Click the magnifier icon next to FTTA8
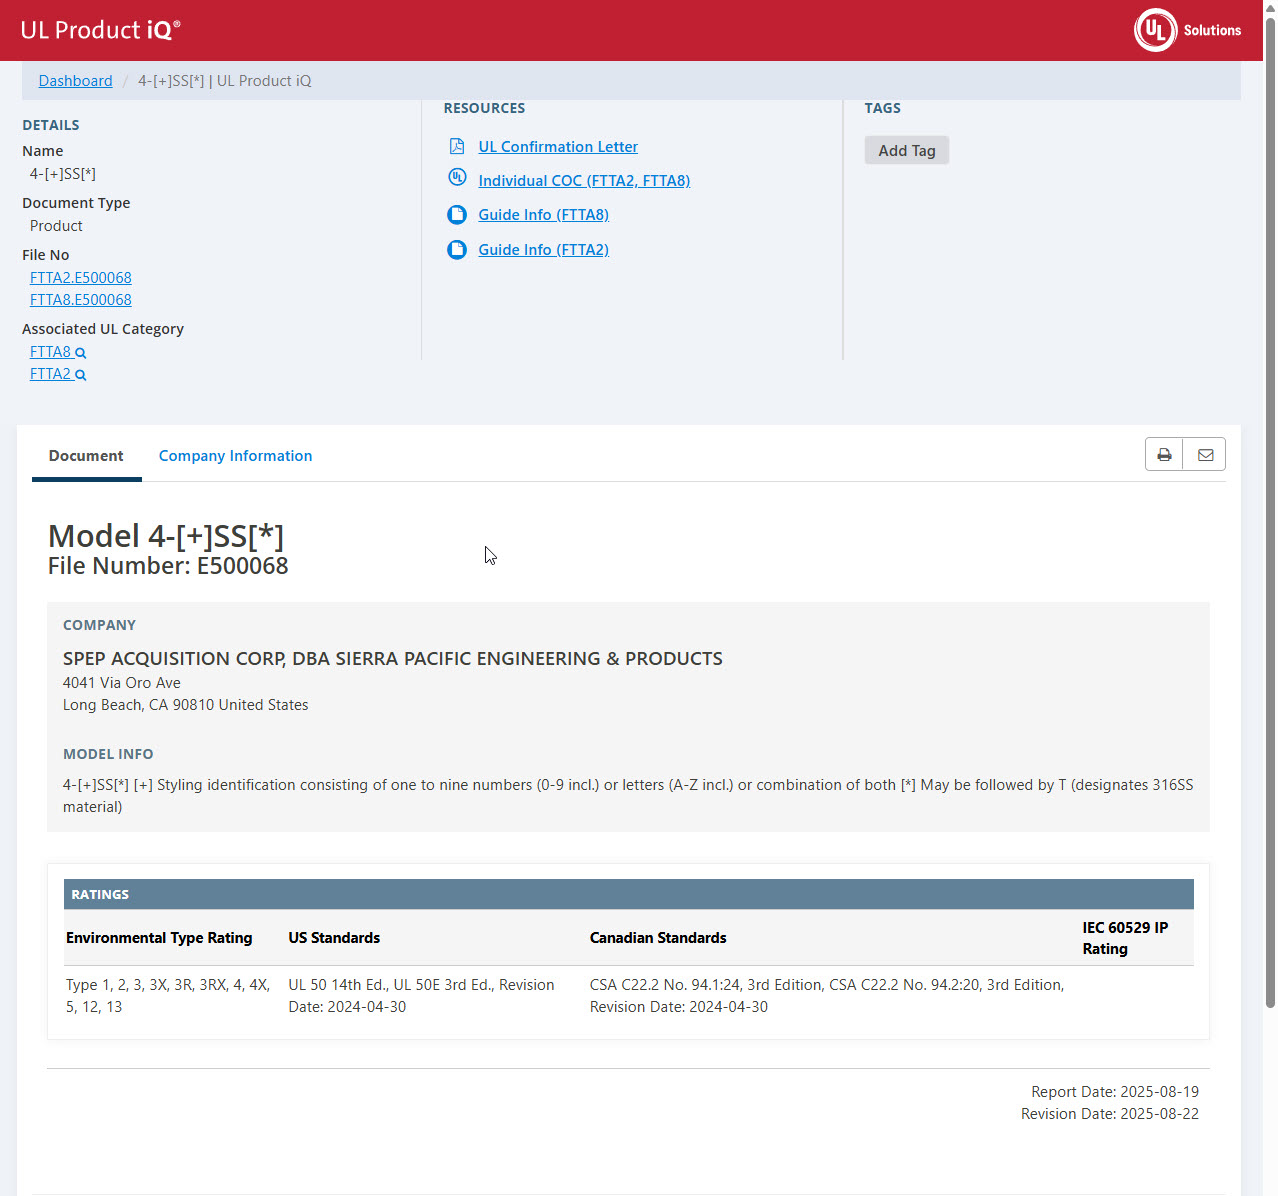 (81, 353)
